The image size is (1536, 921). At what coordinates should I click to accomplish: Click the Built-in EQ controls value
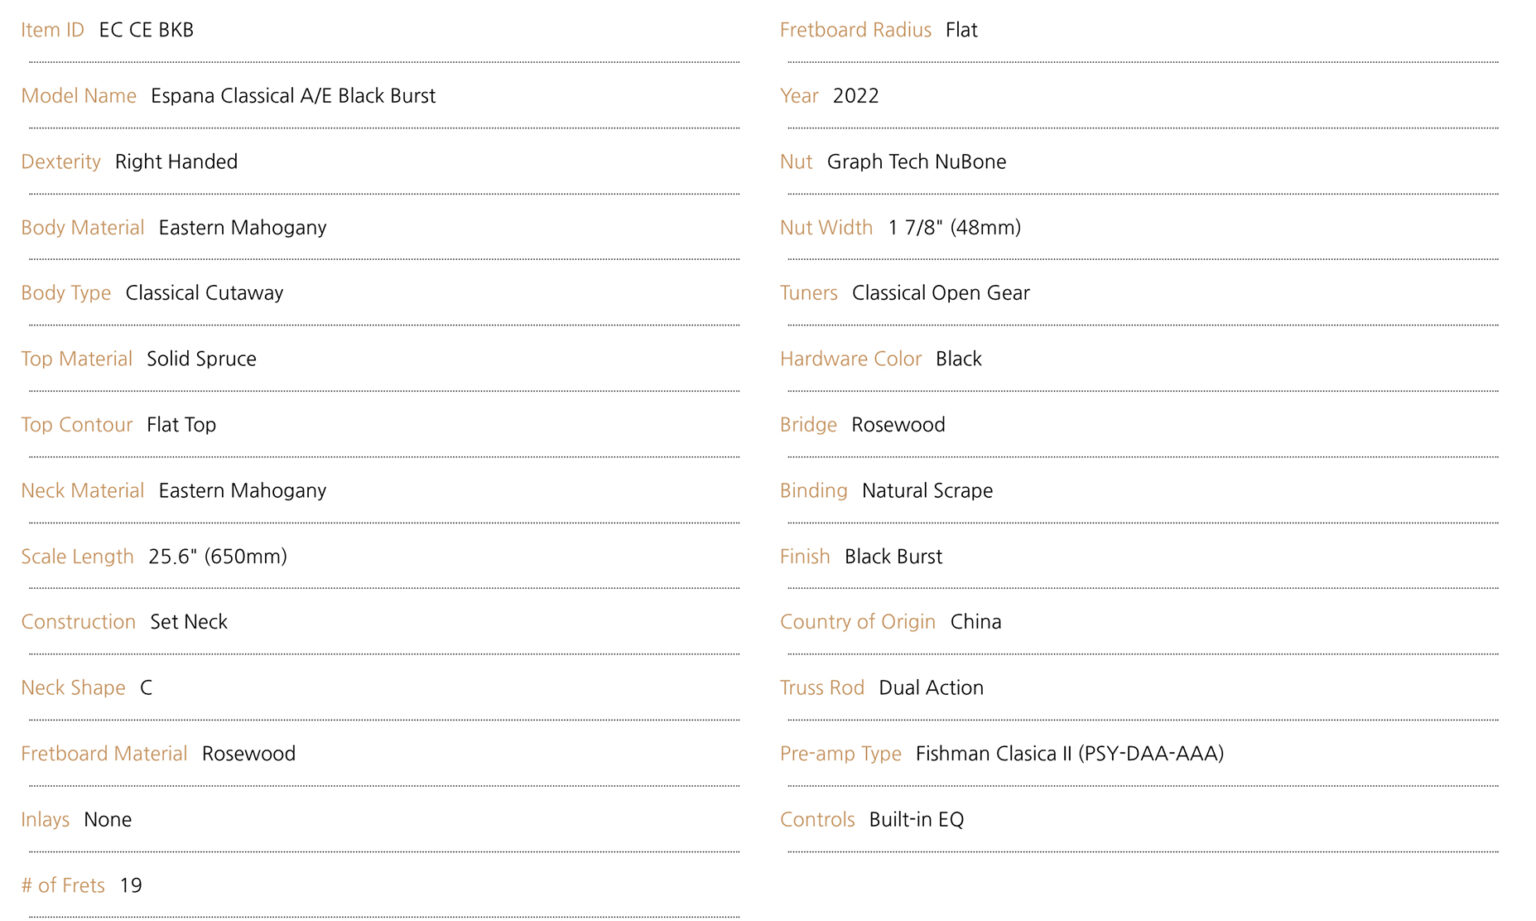[x=916, y=820]
